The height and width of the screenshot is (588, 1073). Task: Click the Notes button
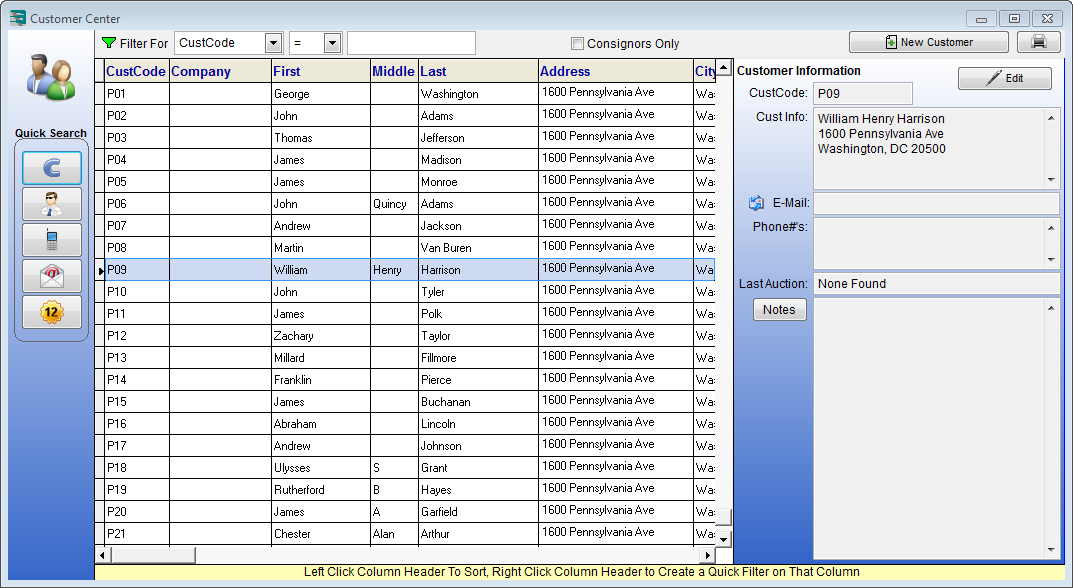coord(779,310)
